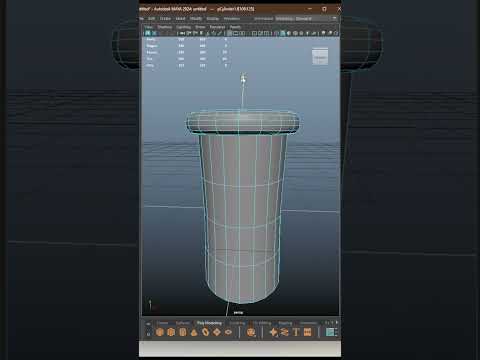Open the Modify menu in Maya
Image resolution: width=480 pixels, height=360 pixels.
point(196,19)
